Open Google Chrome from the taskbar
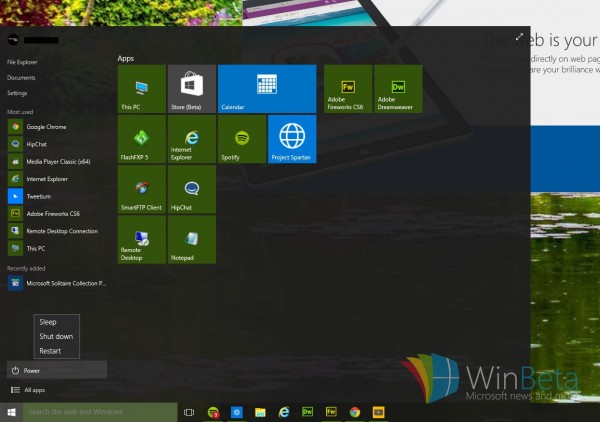 pos(354,412)
